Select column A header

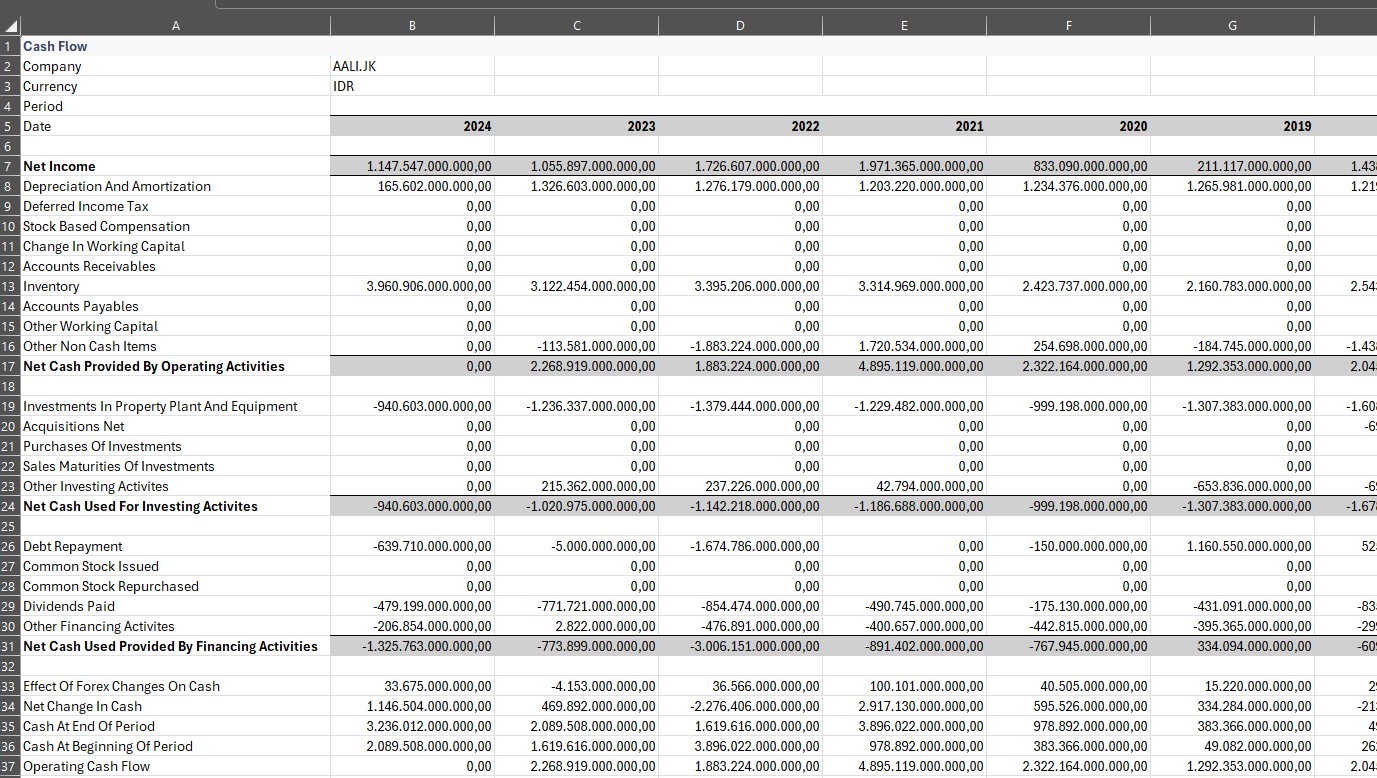pos(176,26)
